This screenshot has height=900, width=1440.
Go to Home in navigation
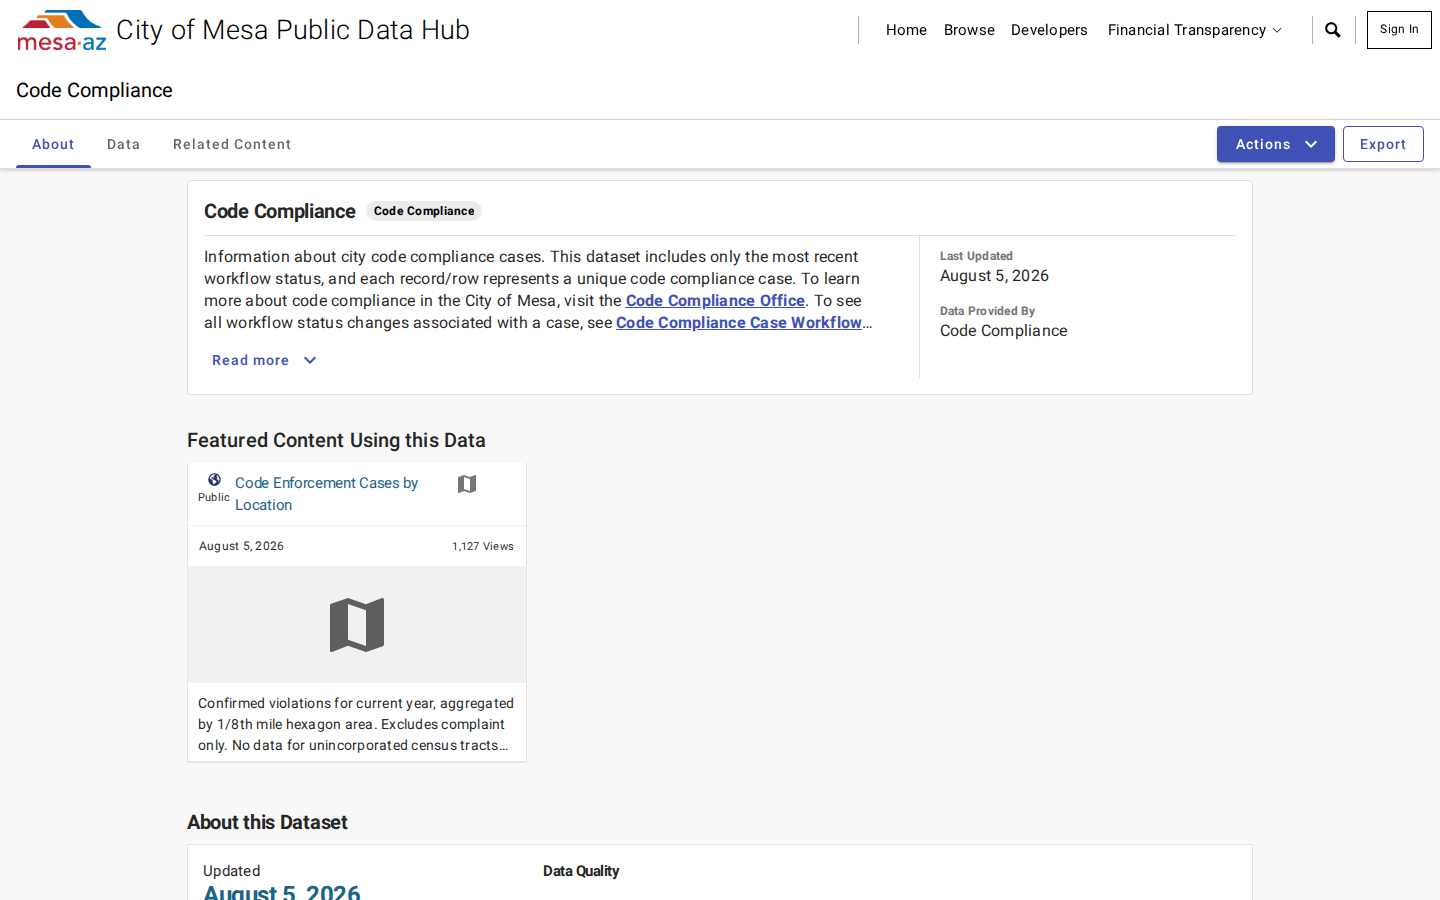point(906,30)
